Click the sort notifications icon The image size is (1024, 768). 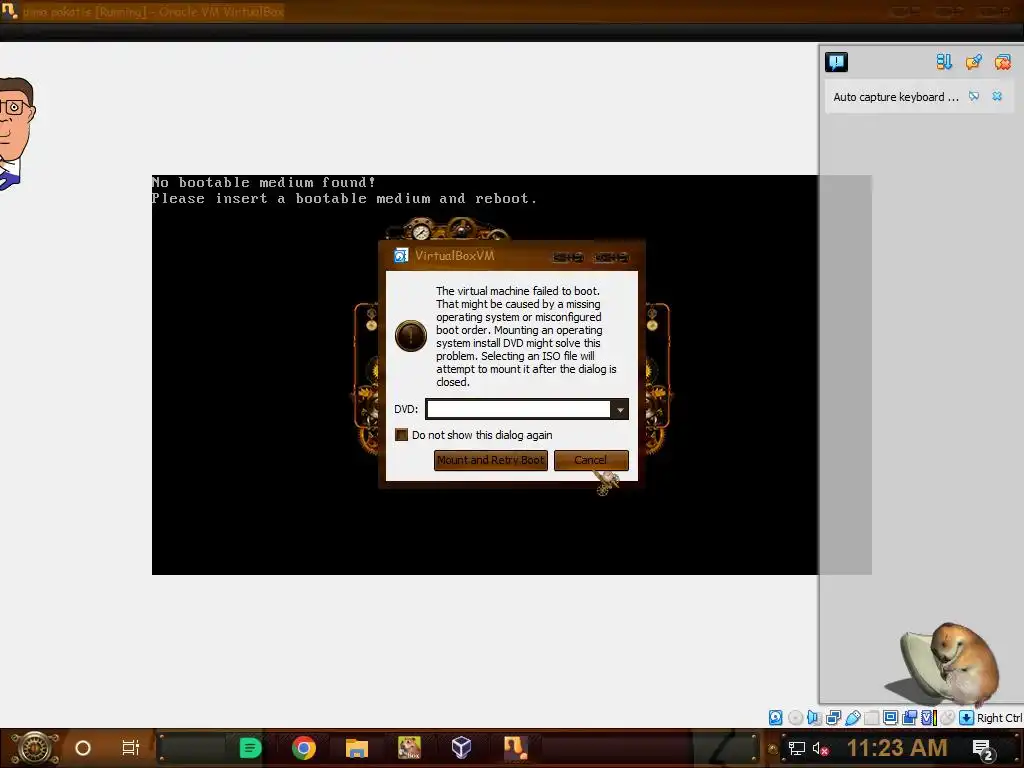(x=944, y=62)
